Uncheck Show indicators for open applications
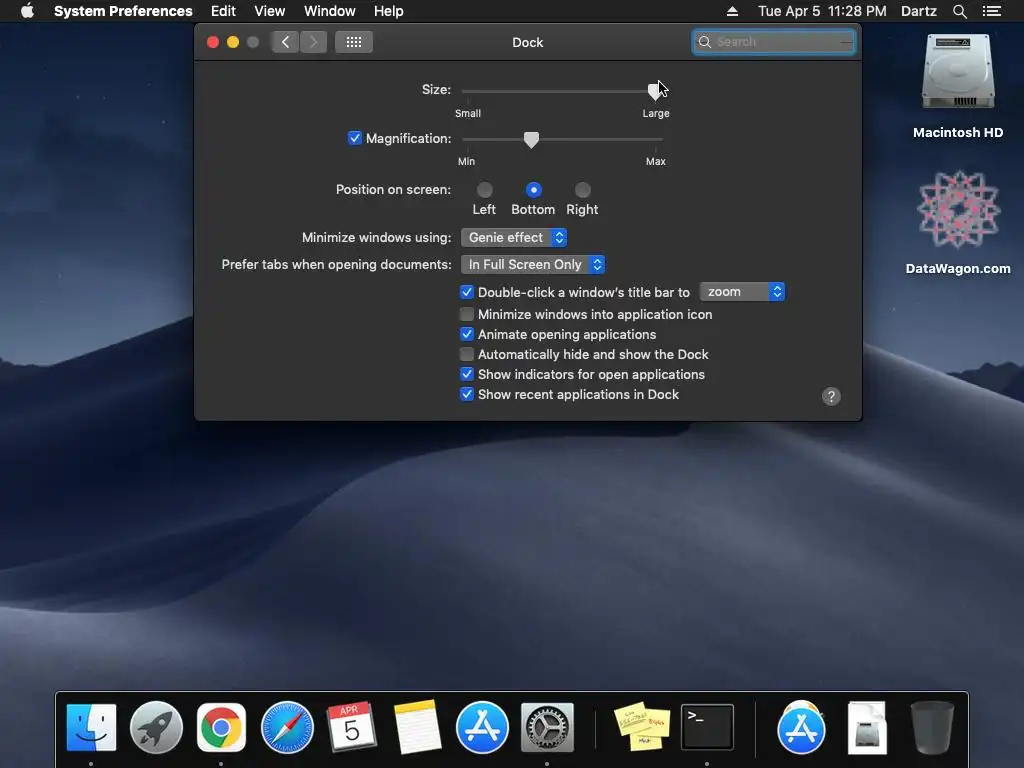 [x=466, y=374]
